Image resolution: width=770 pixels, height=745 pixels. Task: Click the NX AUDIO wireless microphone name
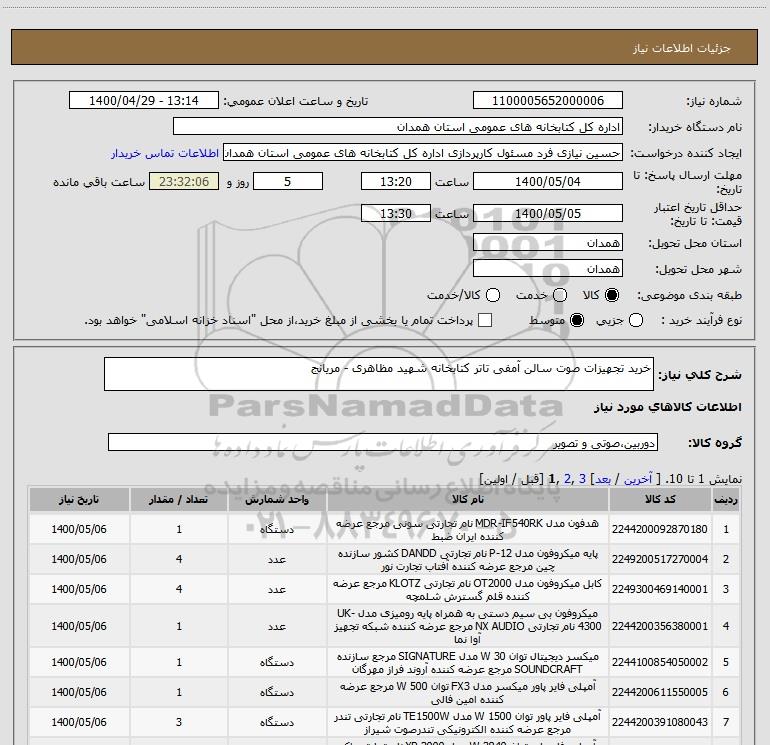[x=468, y=626]
